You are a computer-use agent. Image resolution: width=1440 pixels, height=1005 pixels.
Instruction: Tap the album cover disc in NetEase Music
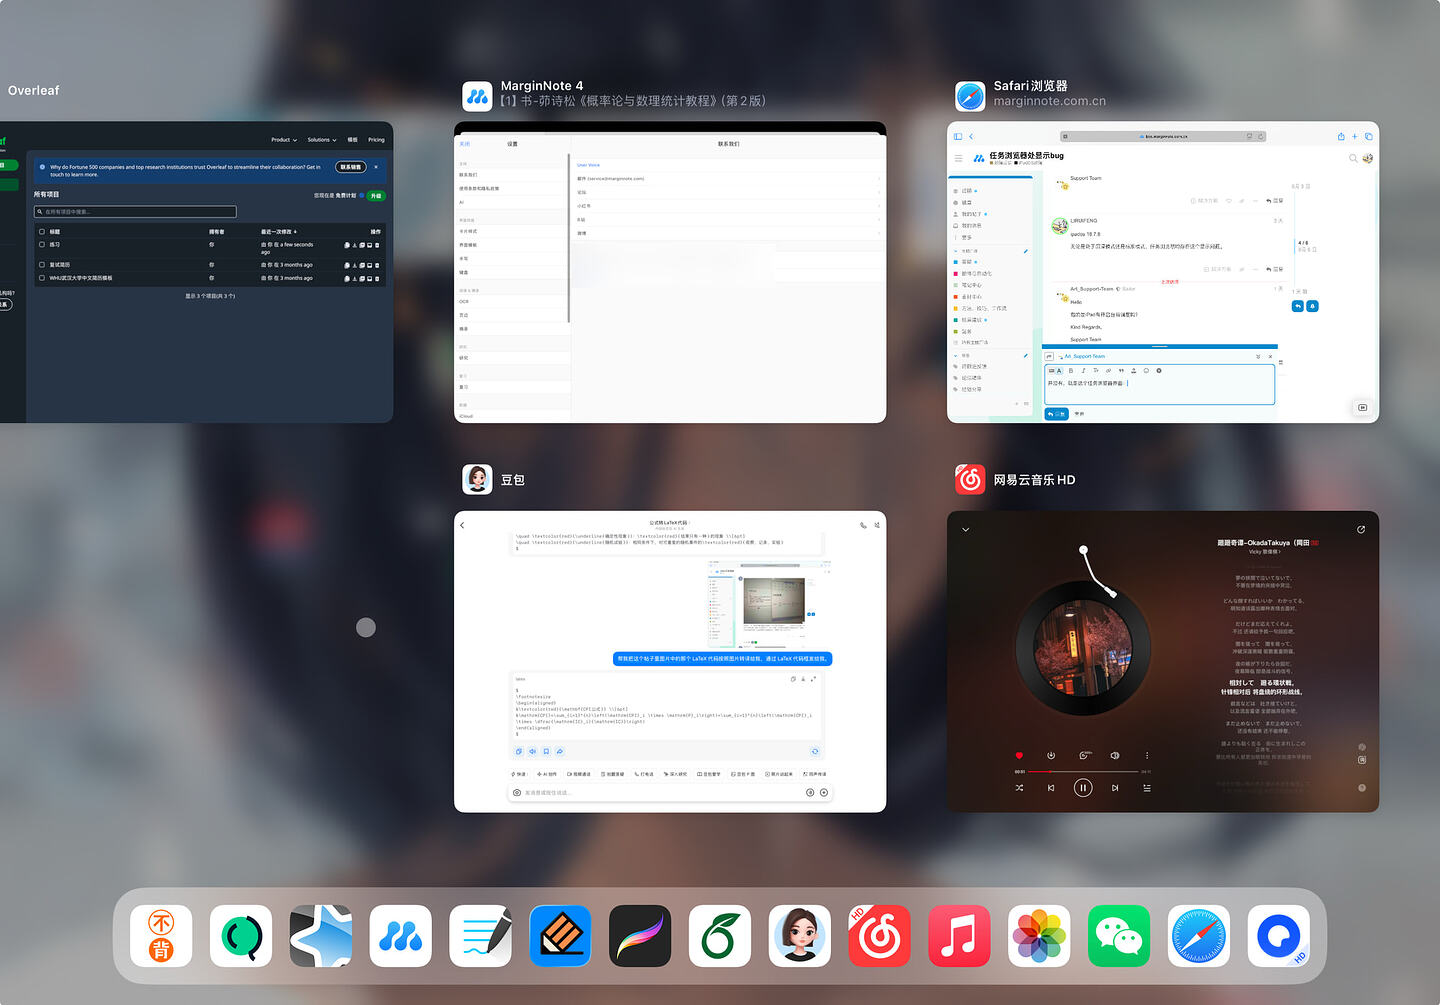tap(1085, 648)
